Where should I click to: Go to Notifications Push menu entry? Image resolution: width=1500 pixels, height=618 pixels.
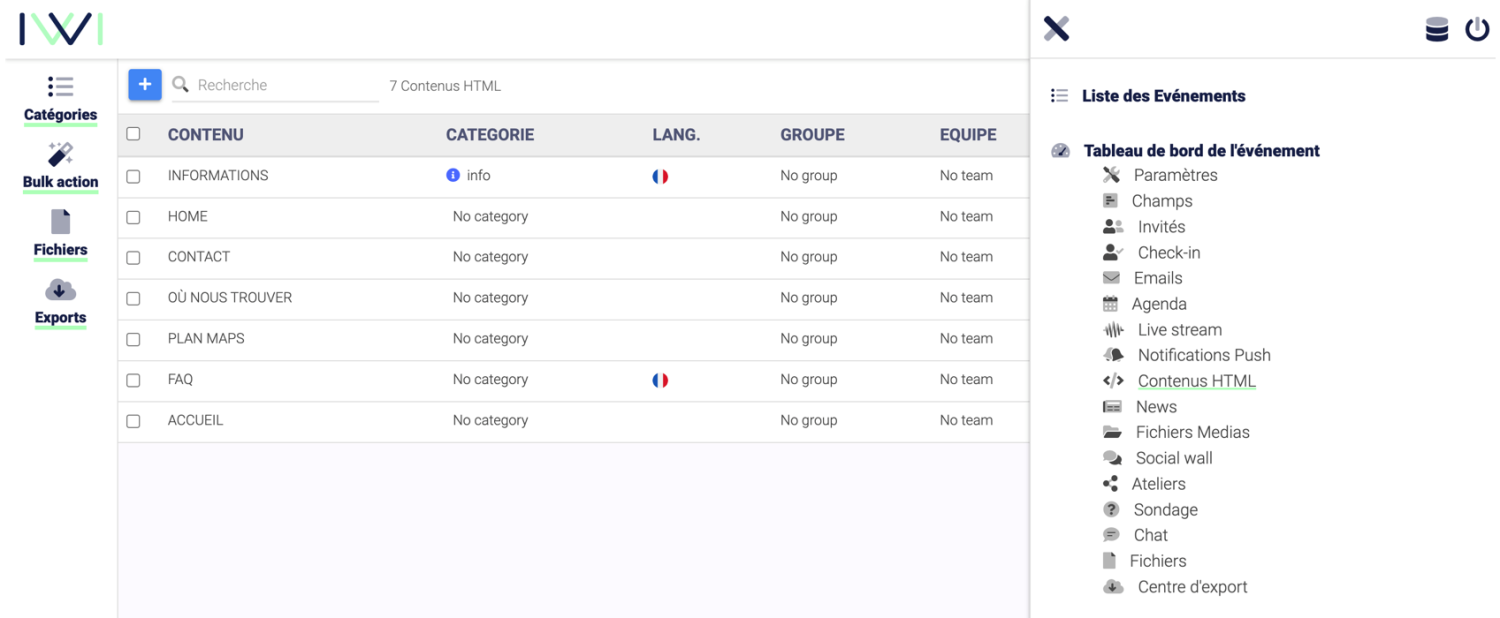pos(1204,355)
